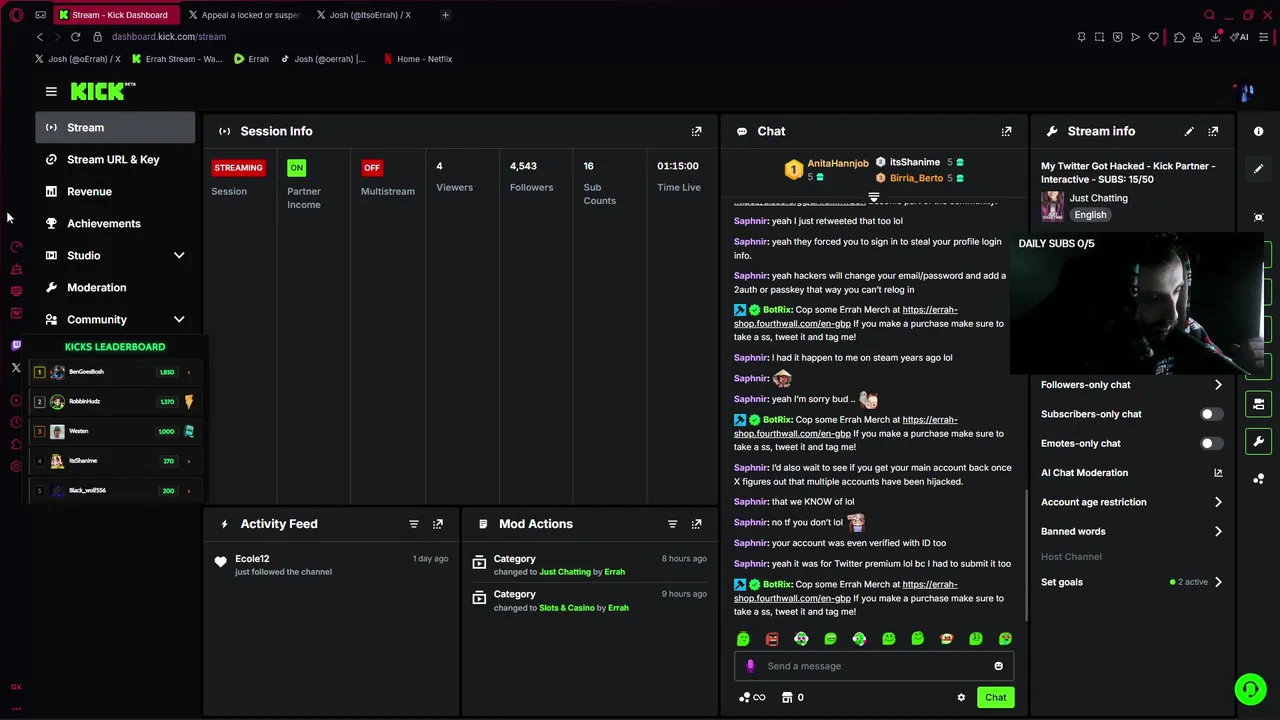1280x720 pixels.
Task: Pop out the Session Info panel
Action: coord(697,131)
